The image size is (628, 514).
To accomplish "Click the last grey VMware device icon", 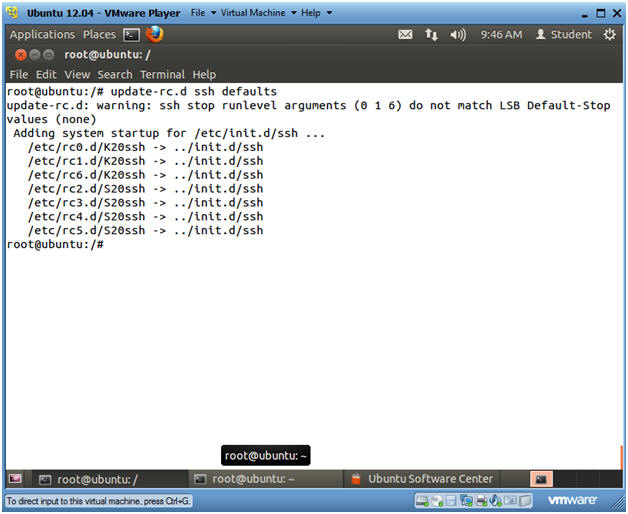I will pos(525,500).
